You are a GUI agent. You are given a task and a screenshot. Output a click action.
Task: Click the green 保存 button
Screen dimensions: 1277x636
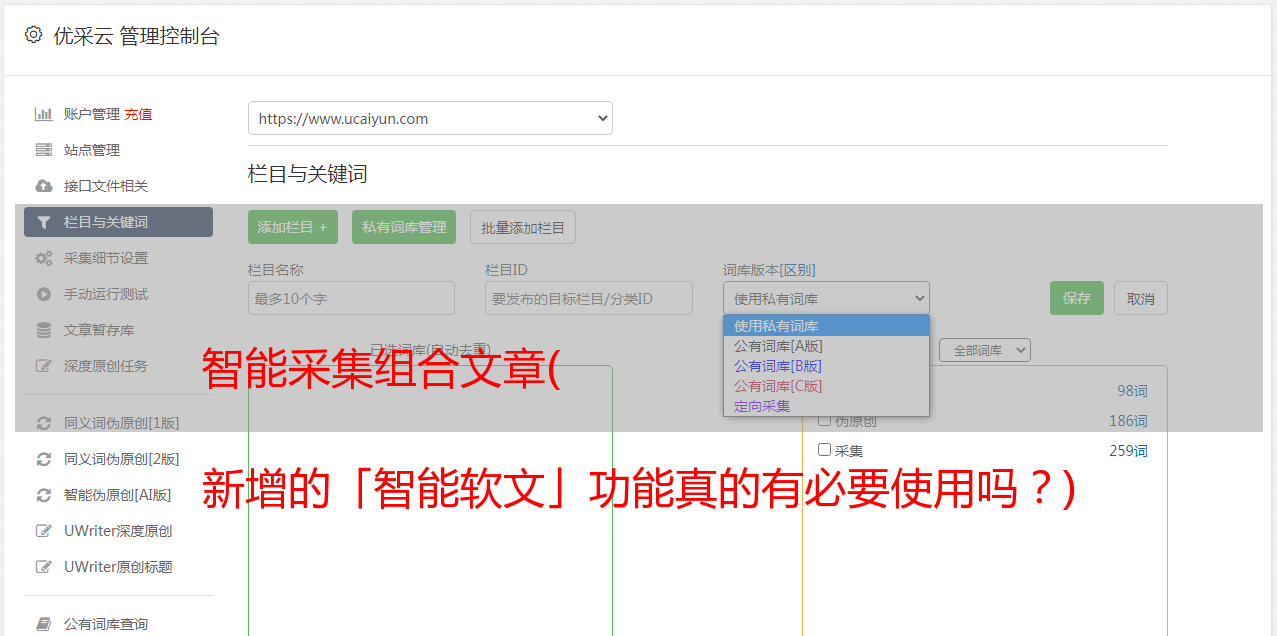[1077, 298]
